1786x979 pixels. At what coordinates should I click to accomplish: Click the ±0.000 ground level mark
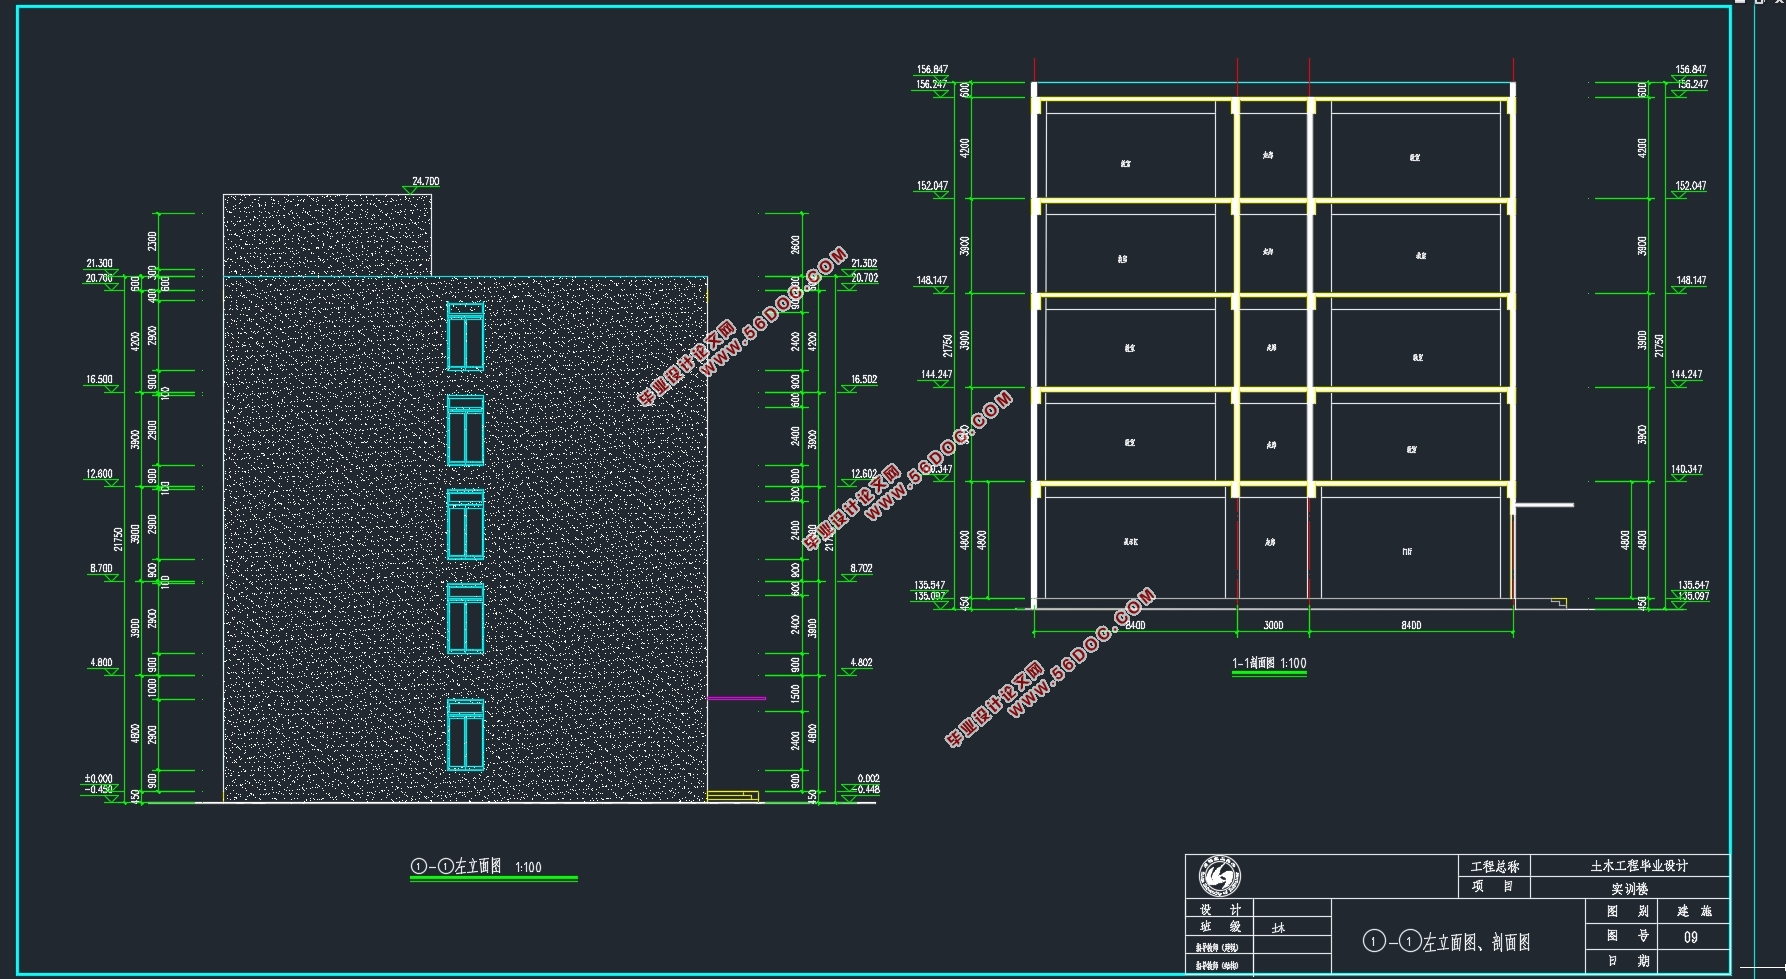point(98,778)
